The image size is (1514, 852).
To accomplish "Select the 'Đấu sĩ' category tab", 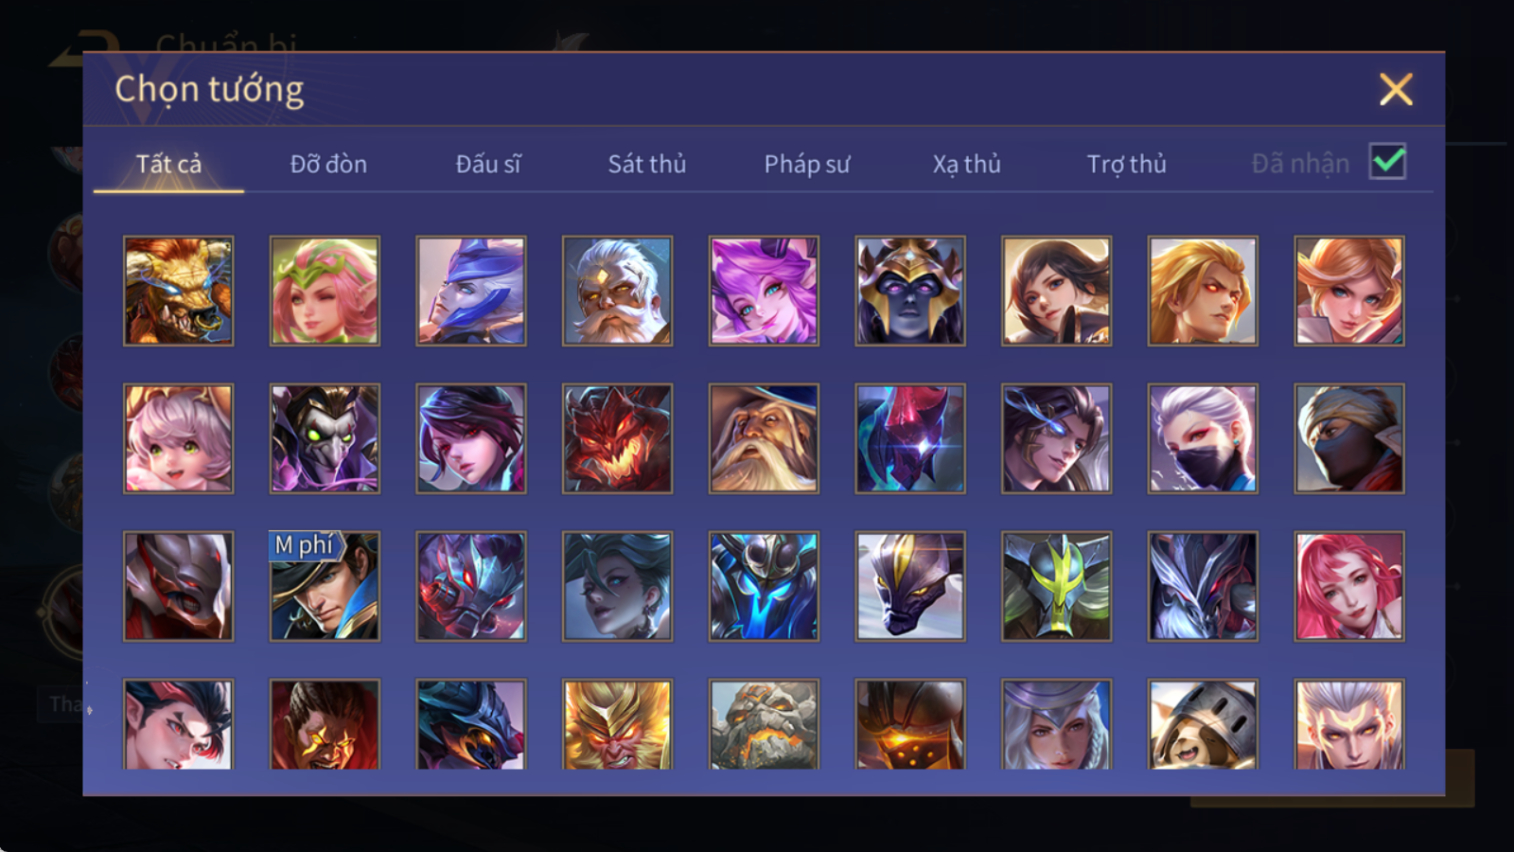I will [x=488, y=164].
